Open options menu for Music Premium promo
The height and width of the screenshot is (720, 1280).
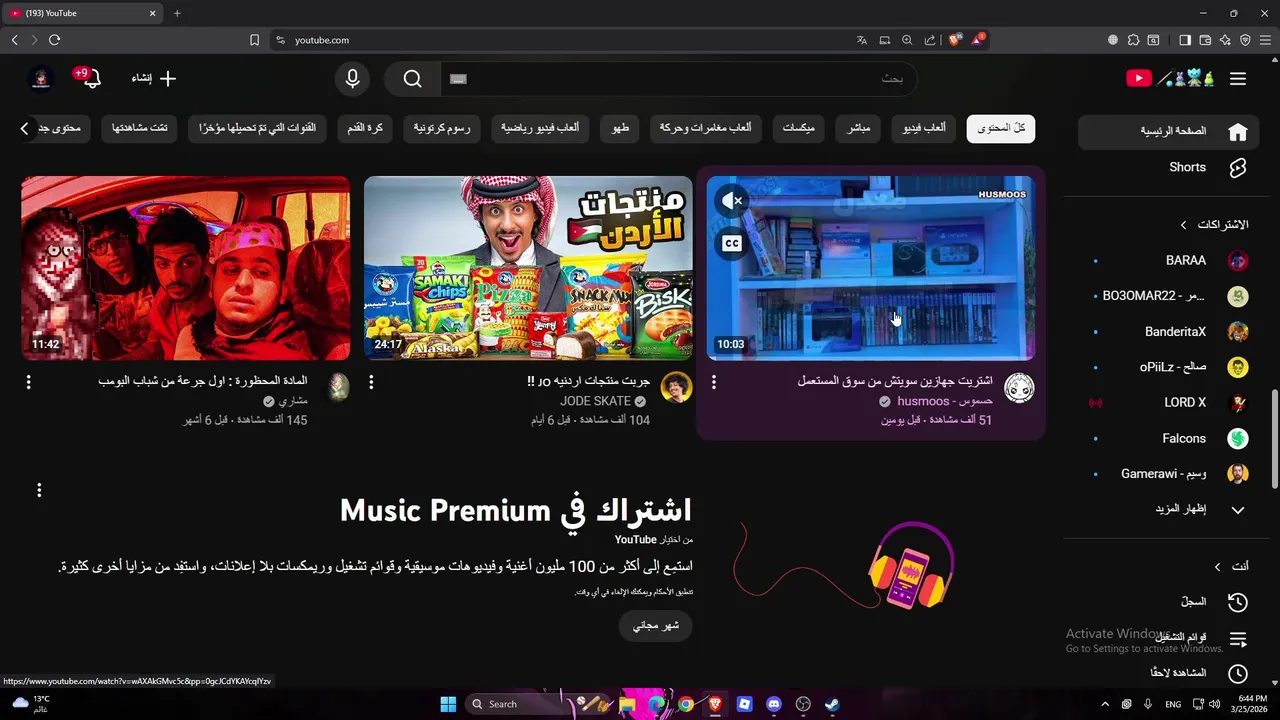coord(39,490)
